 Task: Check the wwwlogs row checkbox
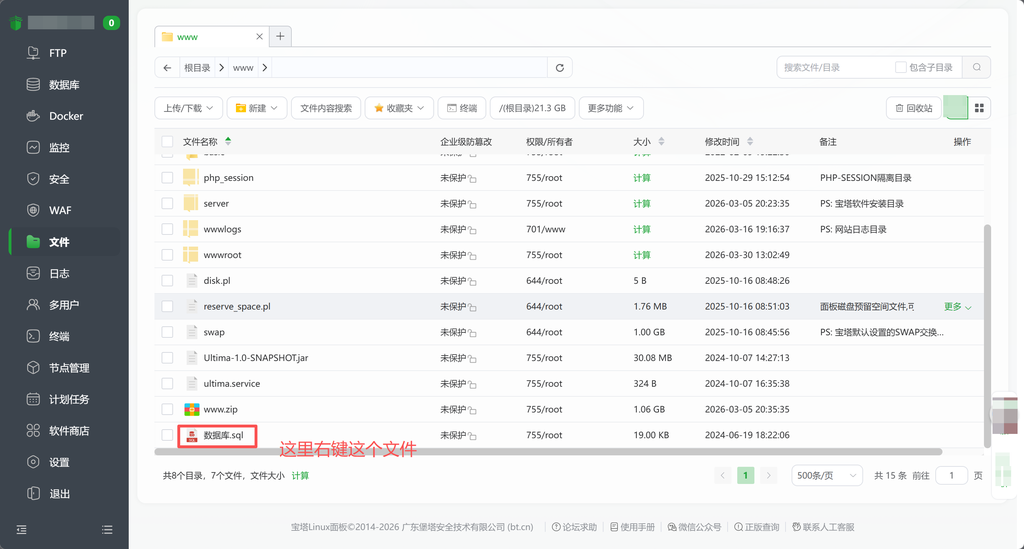coord(167,229)
